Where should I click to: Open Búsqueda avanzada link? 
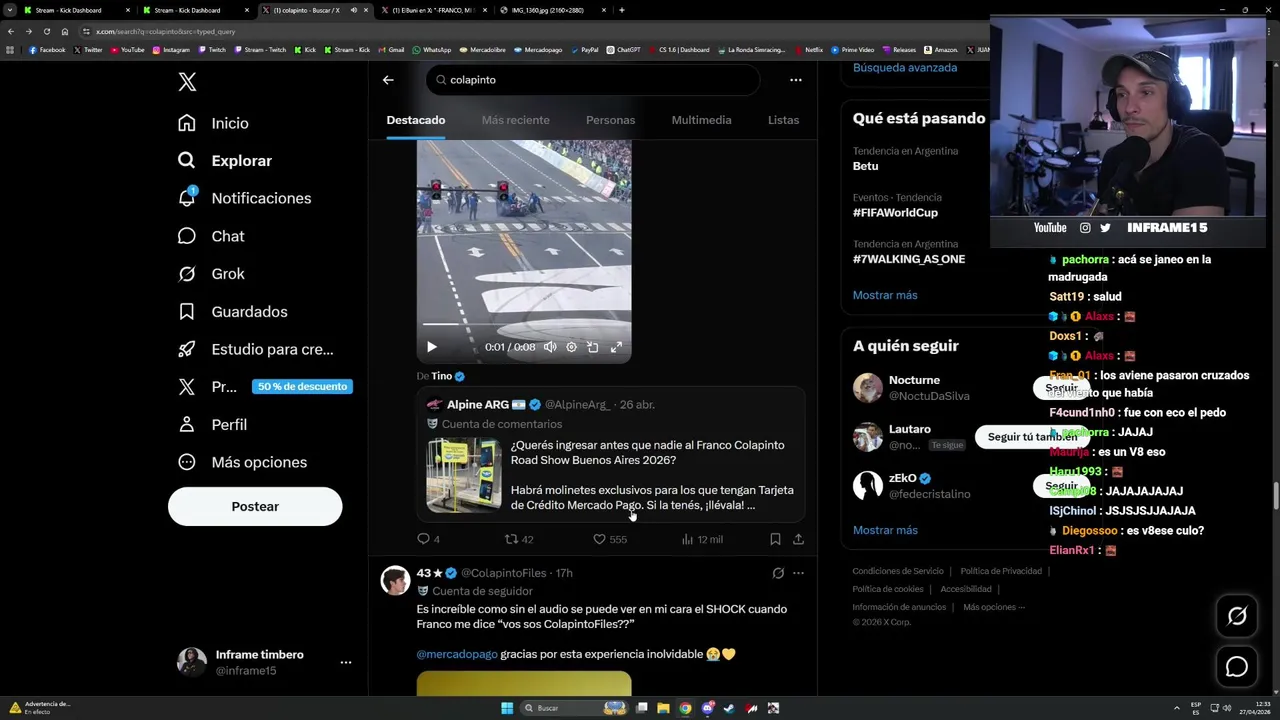[x=905, y=68]
